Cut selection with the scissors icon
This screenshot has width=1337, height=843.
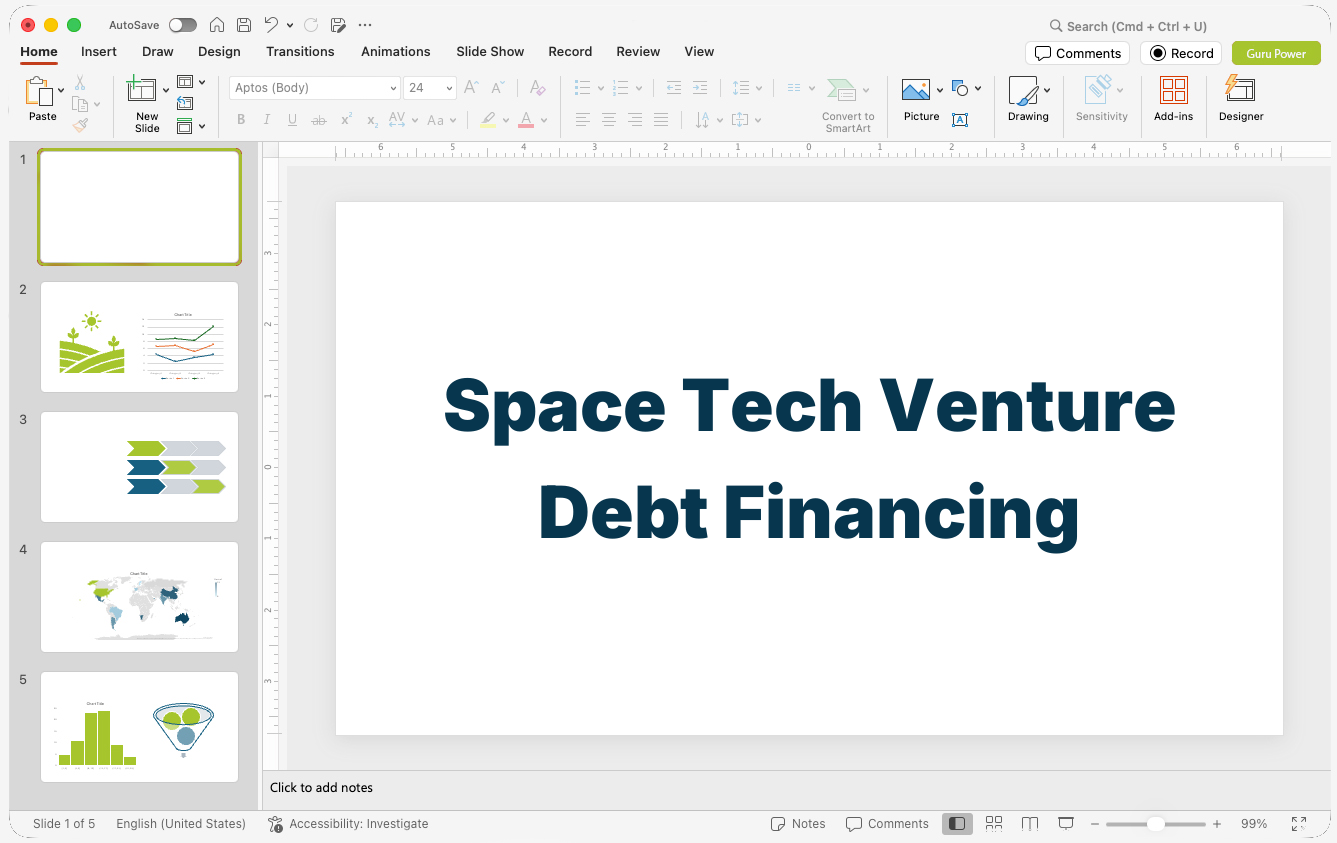click(x=80, y=83)
